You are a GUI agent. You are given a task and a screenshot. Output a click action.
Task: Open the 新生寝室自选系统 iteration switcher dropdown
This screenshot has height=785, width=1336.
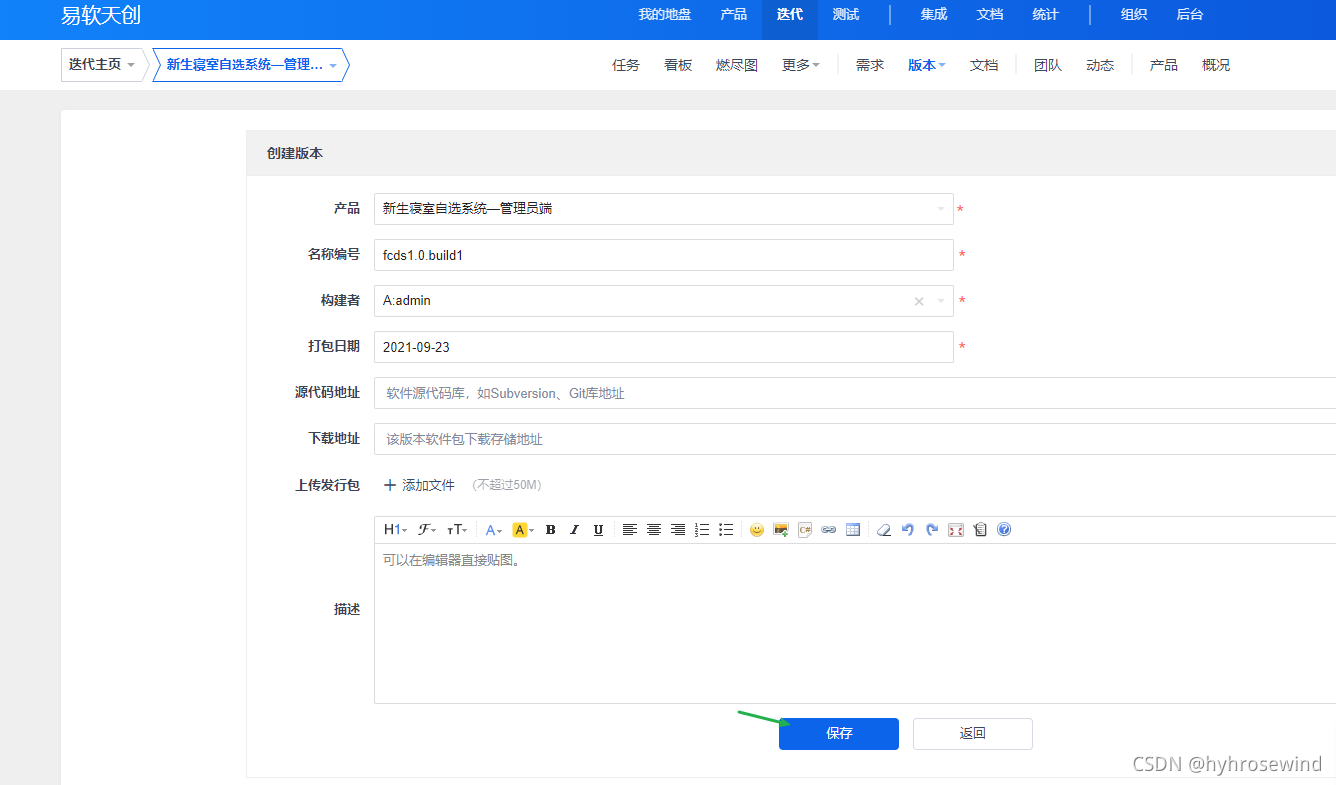tap(251, 64)
